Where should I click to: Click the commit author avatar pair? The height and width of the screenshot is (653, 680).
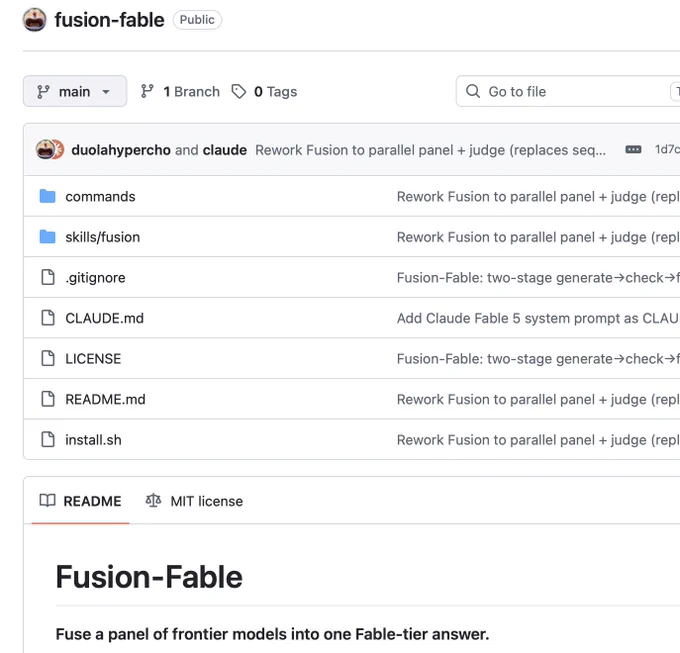50,150
